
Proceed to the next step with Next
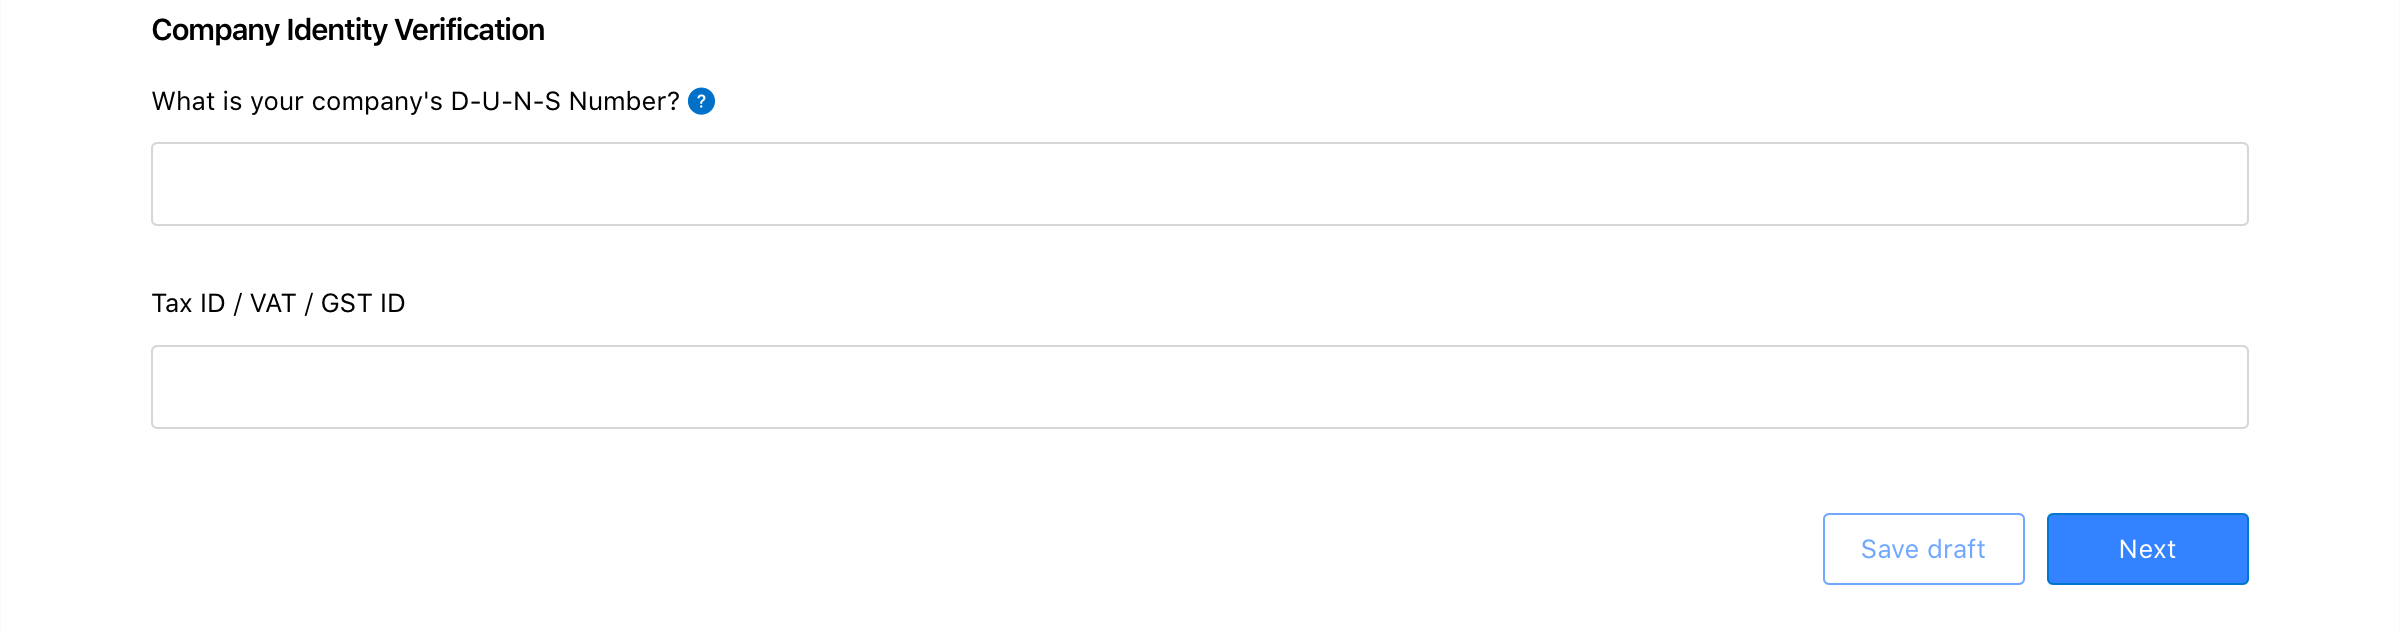coord(2147,549)
